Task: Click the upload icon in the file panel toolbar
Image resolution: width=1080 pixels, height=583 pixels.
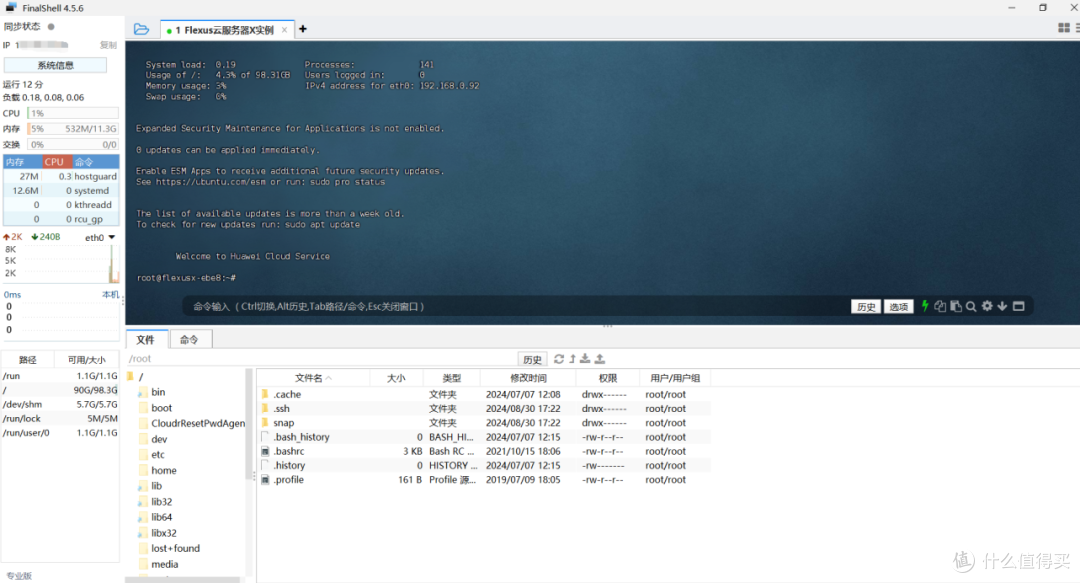Action: (x=600, y=359)
